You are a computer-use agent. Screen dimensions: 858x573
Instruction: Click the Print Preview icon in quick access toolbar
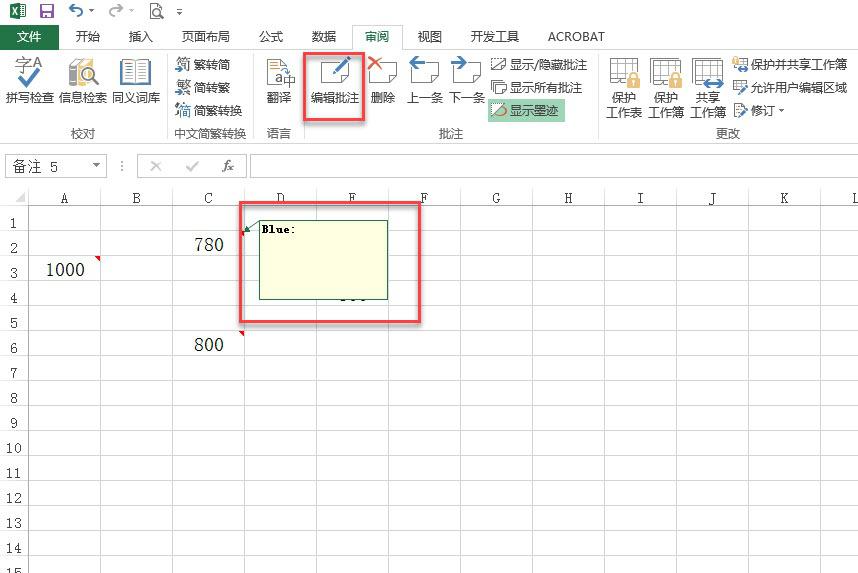pos(156,10)
